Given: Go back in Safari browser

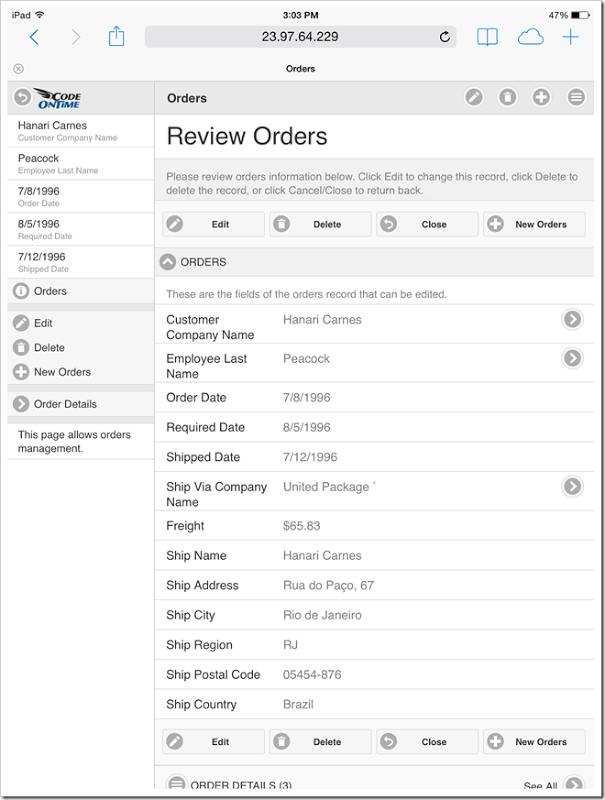Looking at the screenshot, I should [x=34, y=37].
